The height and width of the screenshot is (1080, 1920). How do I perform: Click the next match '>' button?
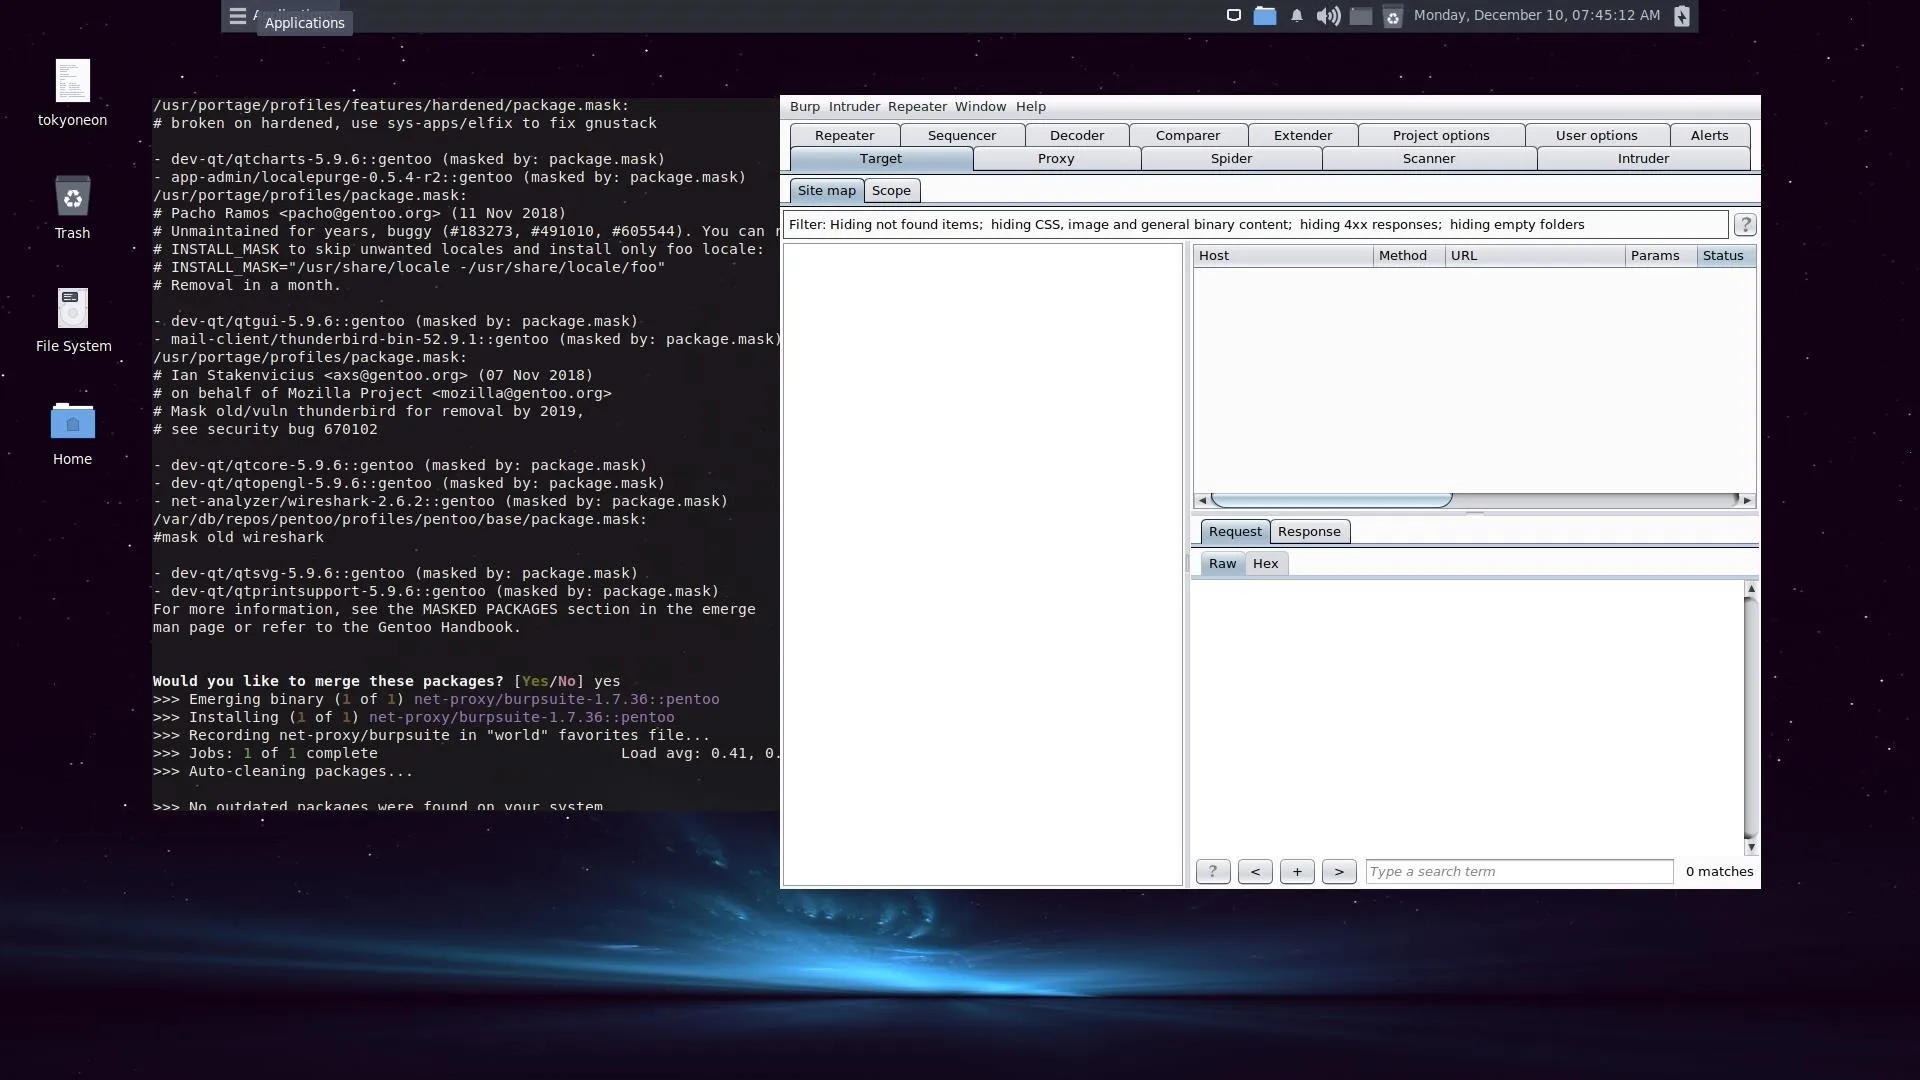[x=1339, y=872]
